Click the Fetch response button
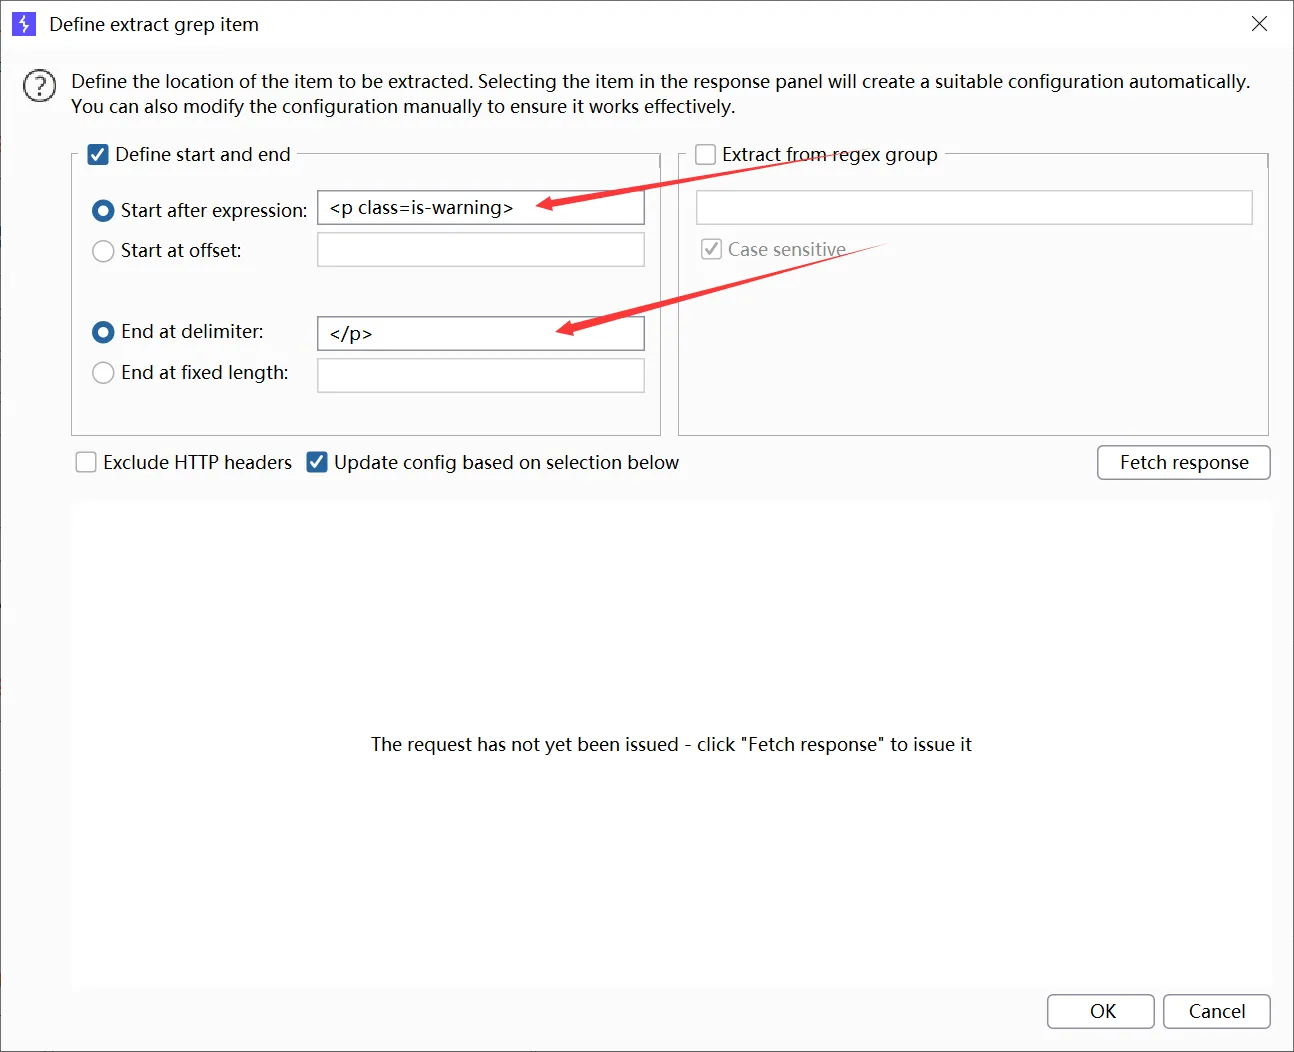 1184,462
